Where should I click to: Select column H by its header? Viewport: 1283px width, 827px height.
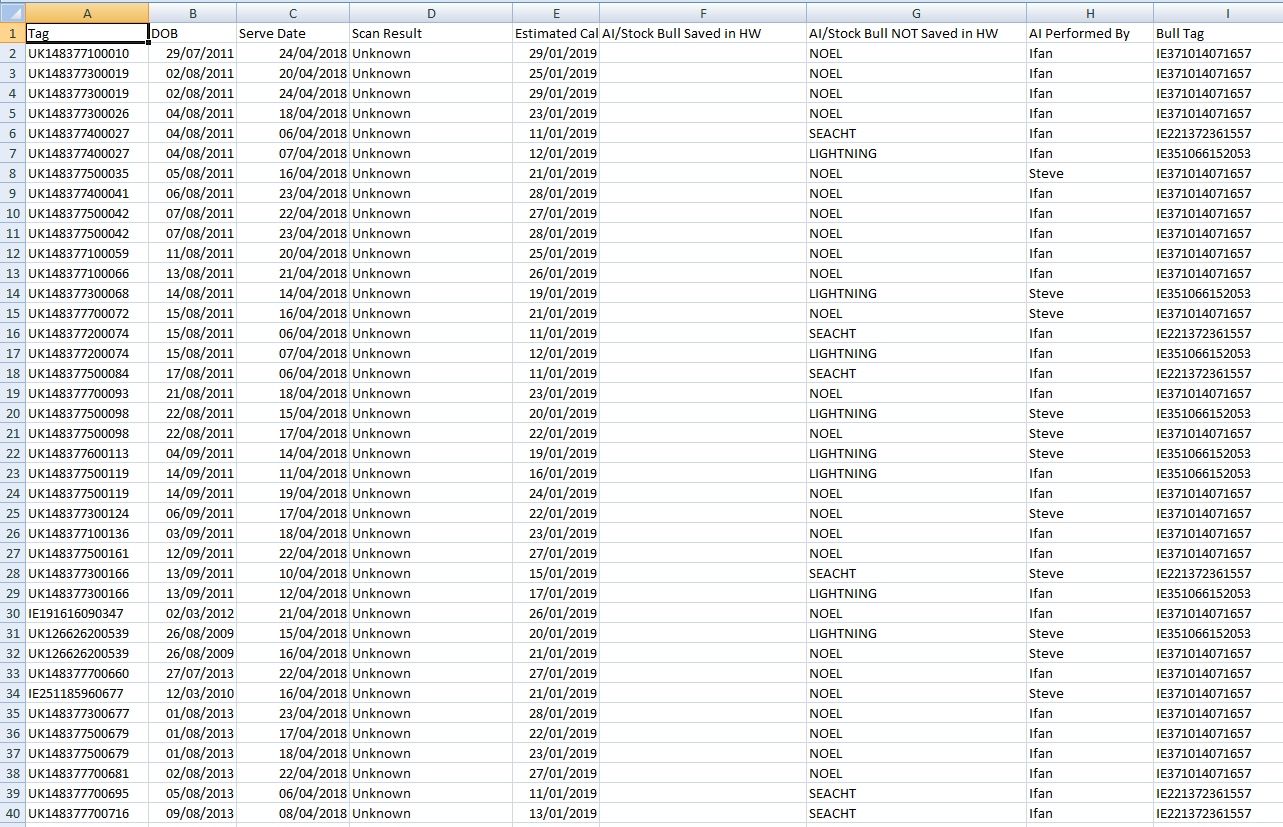pyautogui.click(x=1090, y=13)
